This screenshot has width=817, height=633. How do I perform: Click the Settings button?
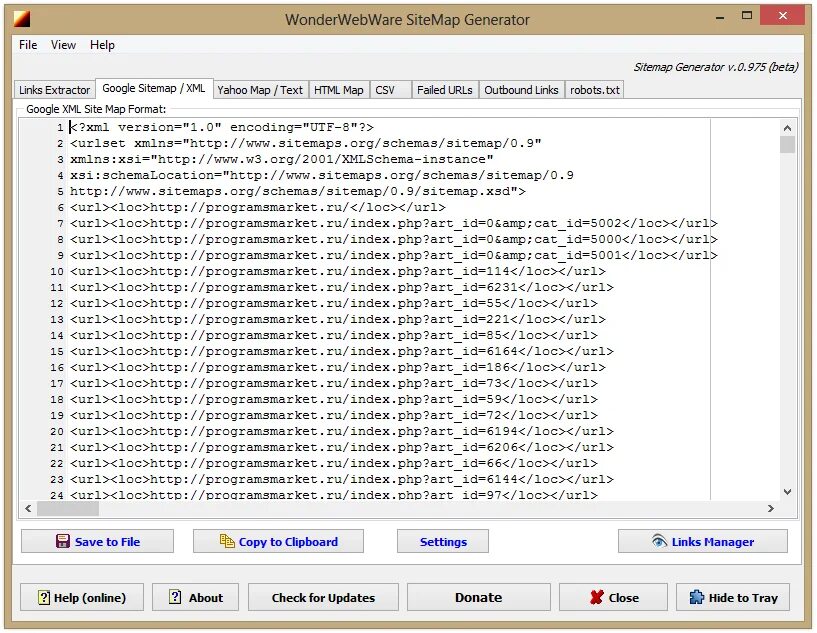443,541
